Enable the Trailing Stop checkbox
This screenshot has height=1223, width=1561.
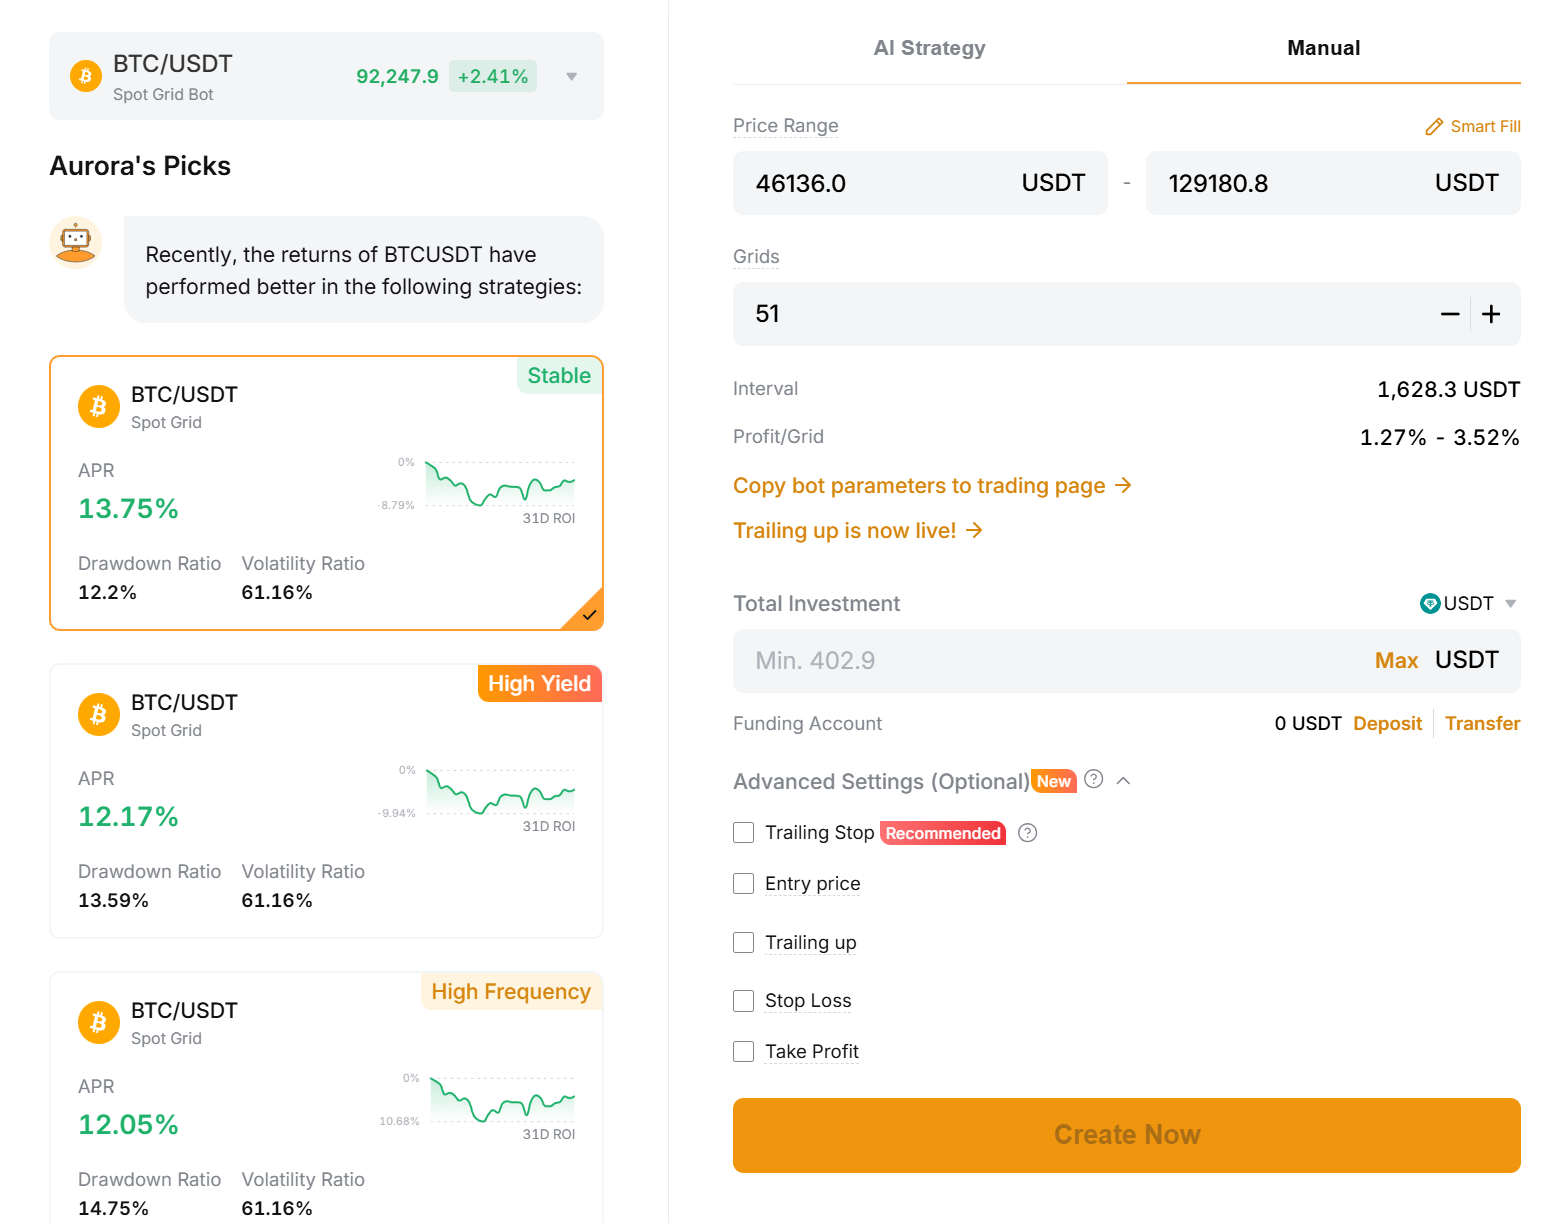(x=743, y=832)
